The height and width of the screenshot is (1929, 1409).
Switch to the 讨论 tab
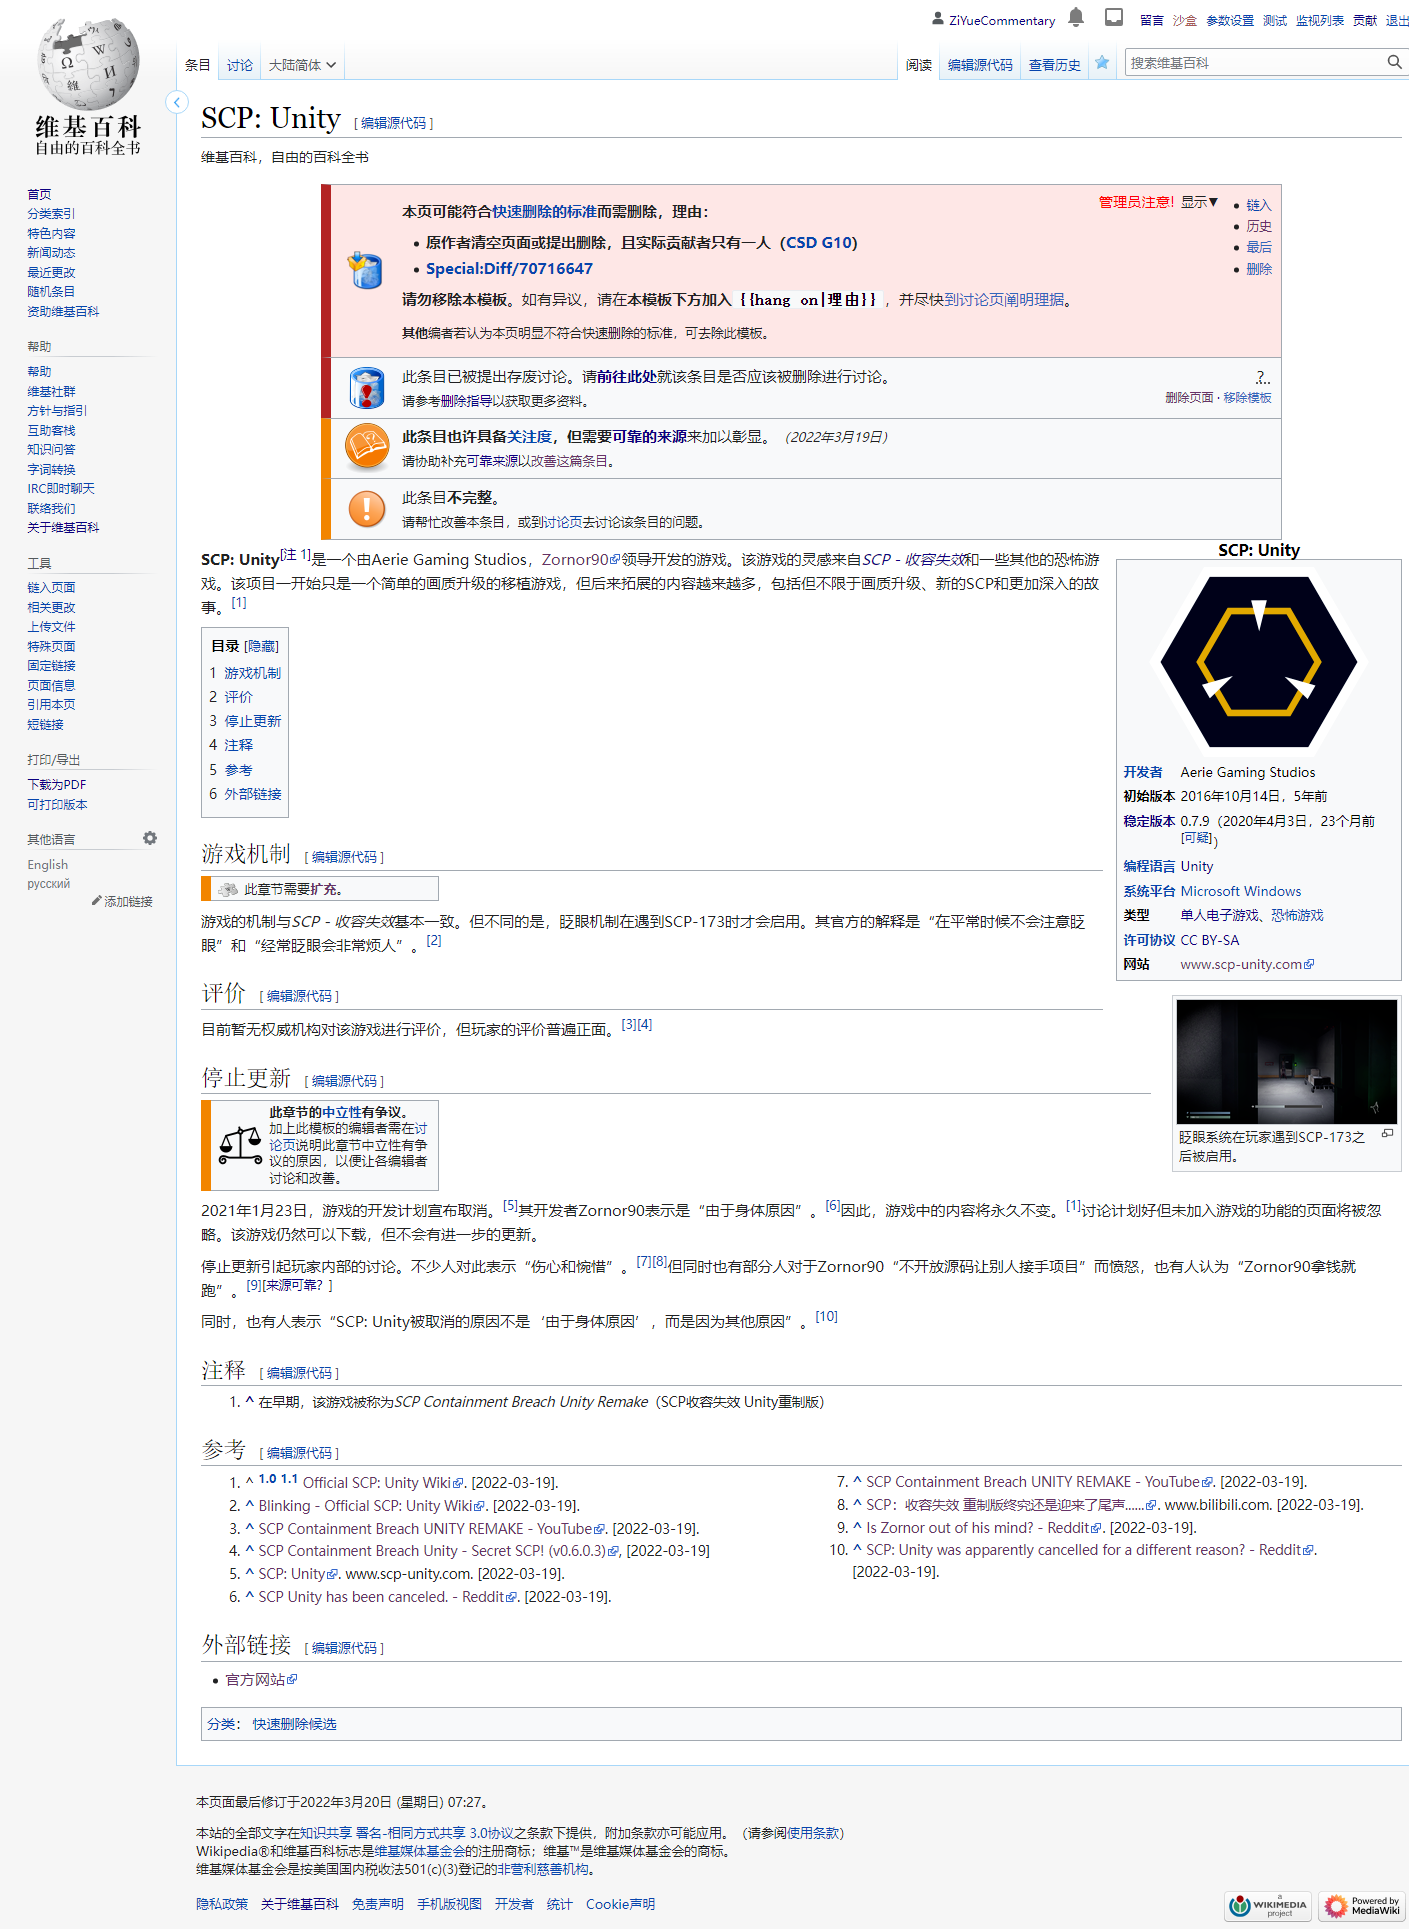(240, 65)
